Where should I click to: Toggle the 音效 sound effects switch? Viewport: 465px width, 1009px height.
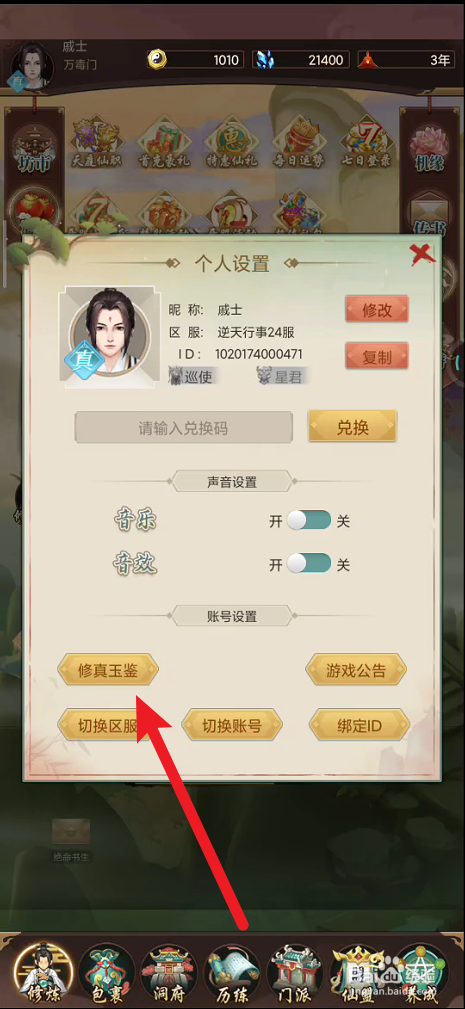coord(309,564)
